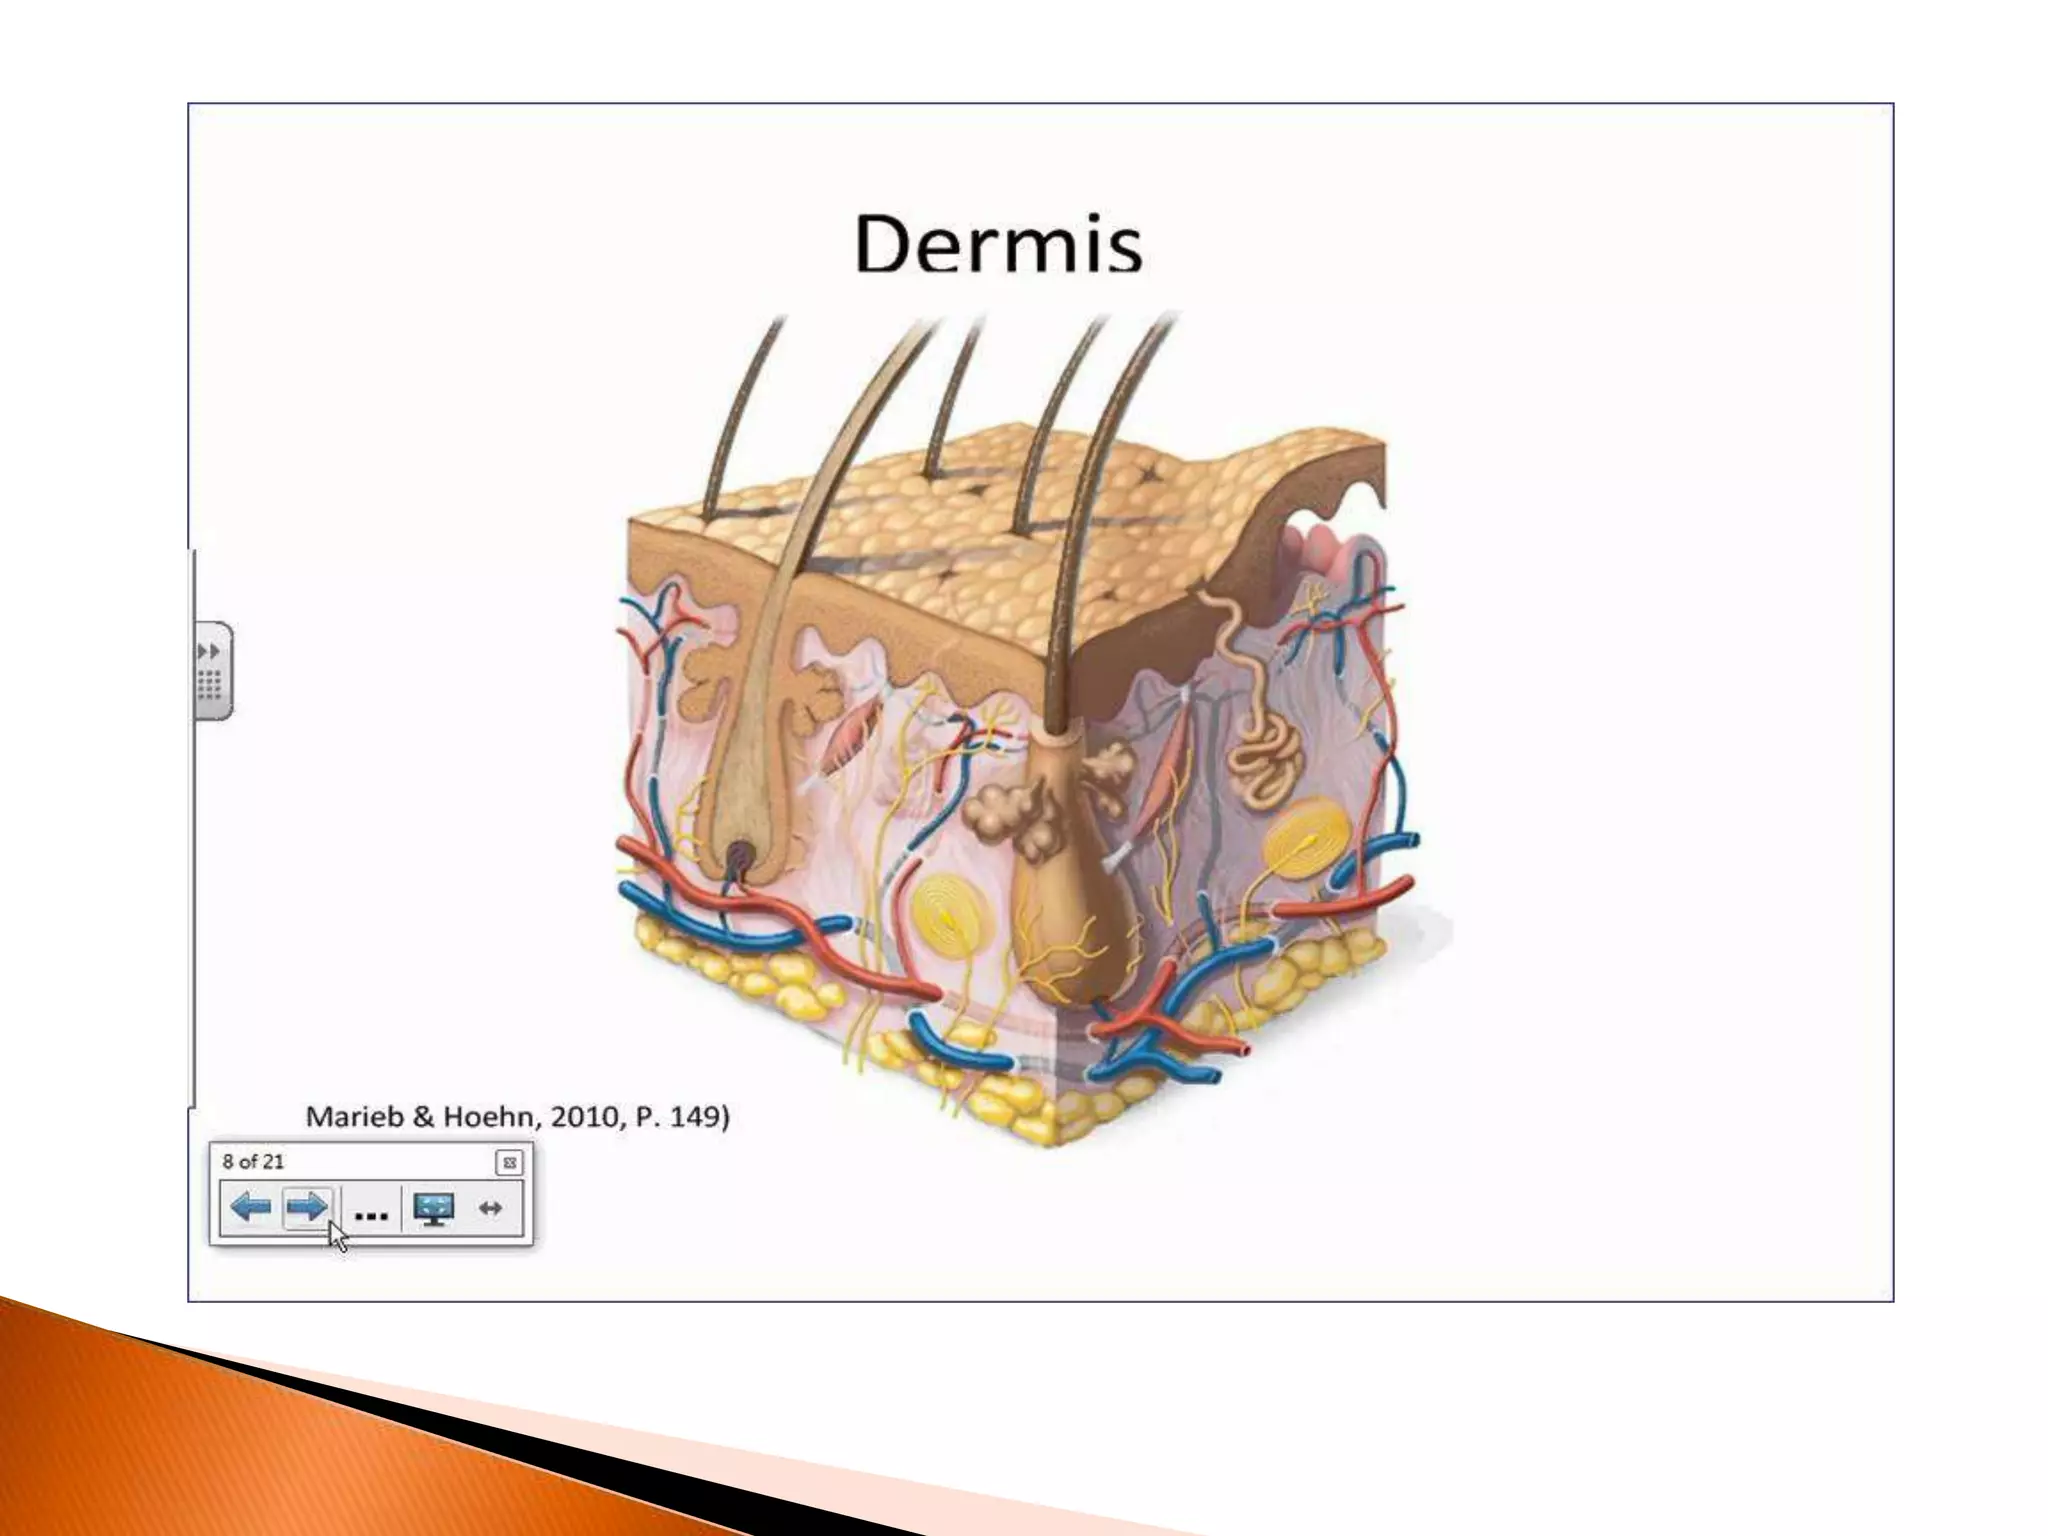Go back with the left arrow

pos(250,1208)
